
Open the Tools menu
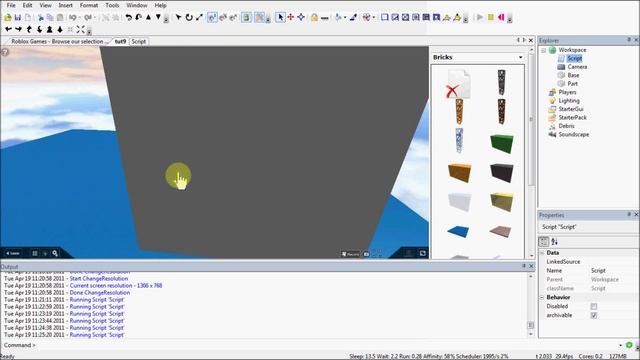[x=112, y=5]
